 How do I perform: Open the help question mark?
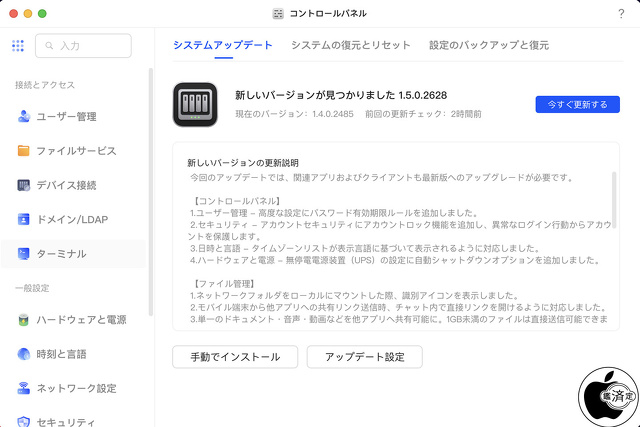[621, 14]
